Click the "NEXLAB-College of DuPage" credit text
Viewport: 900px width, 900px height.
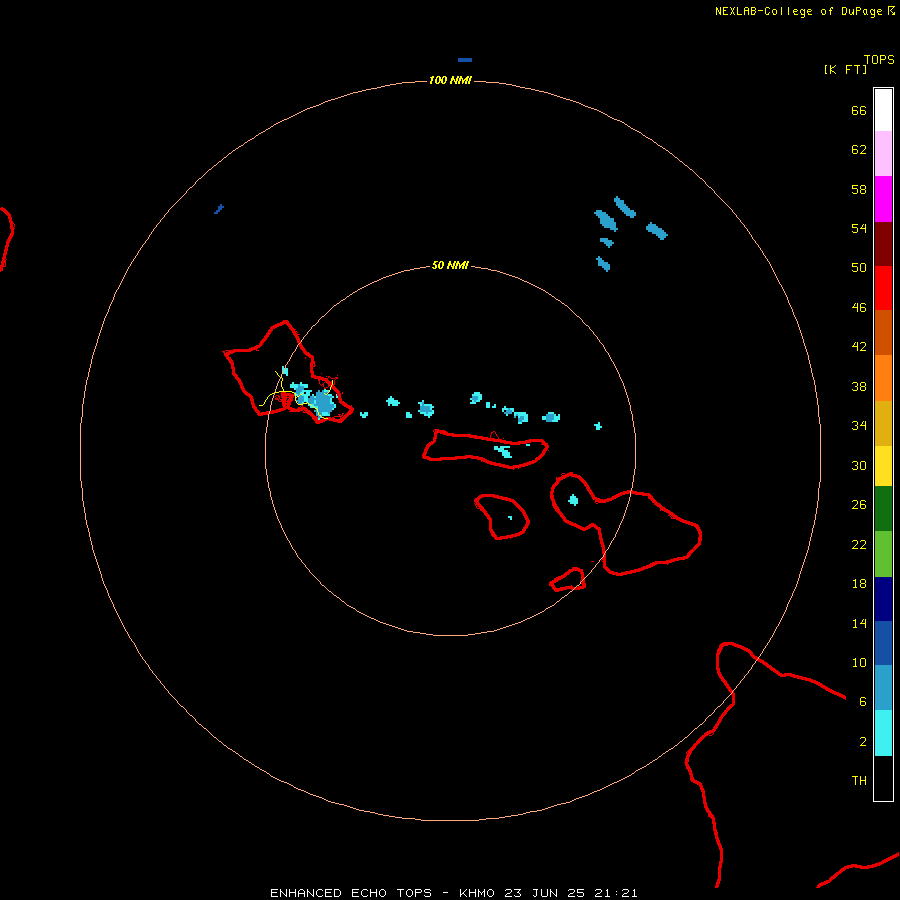(x=798, y=11)
